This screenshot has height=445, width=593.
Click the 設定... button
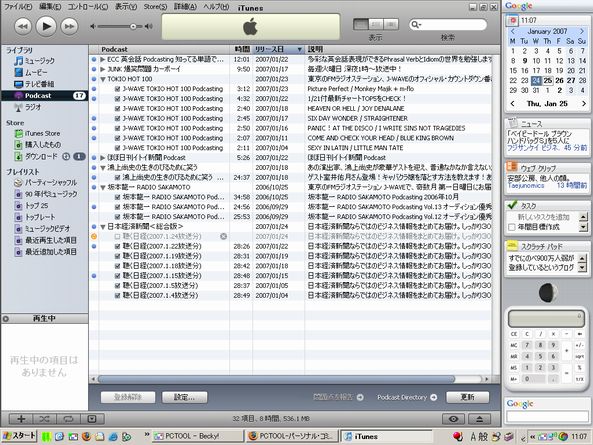(185, 397)
